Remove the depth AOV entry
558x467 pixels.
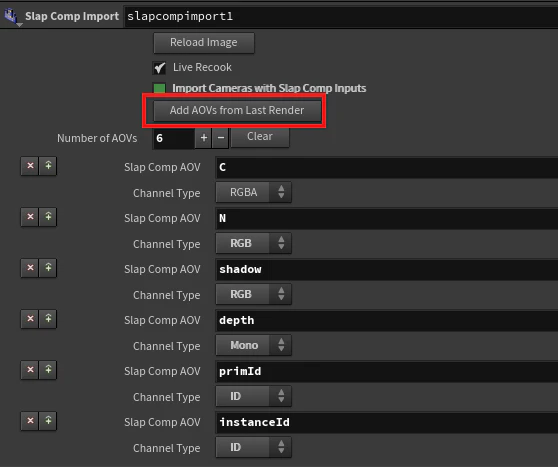[30, 319]
